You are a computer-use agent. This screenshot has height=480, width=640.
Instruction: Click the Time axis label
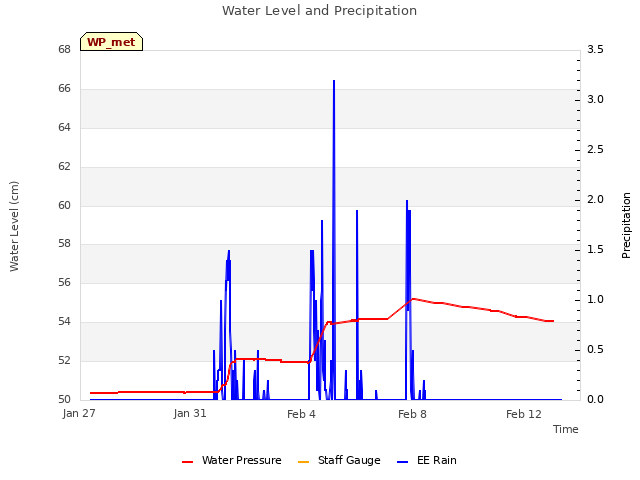point(566,429)
